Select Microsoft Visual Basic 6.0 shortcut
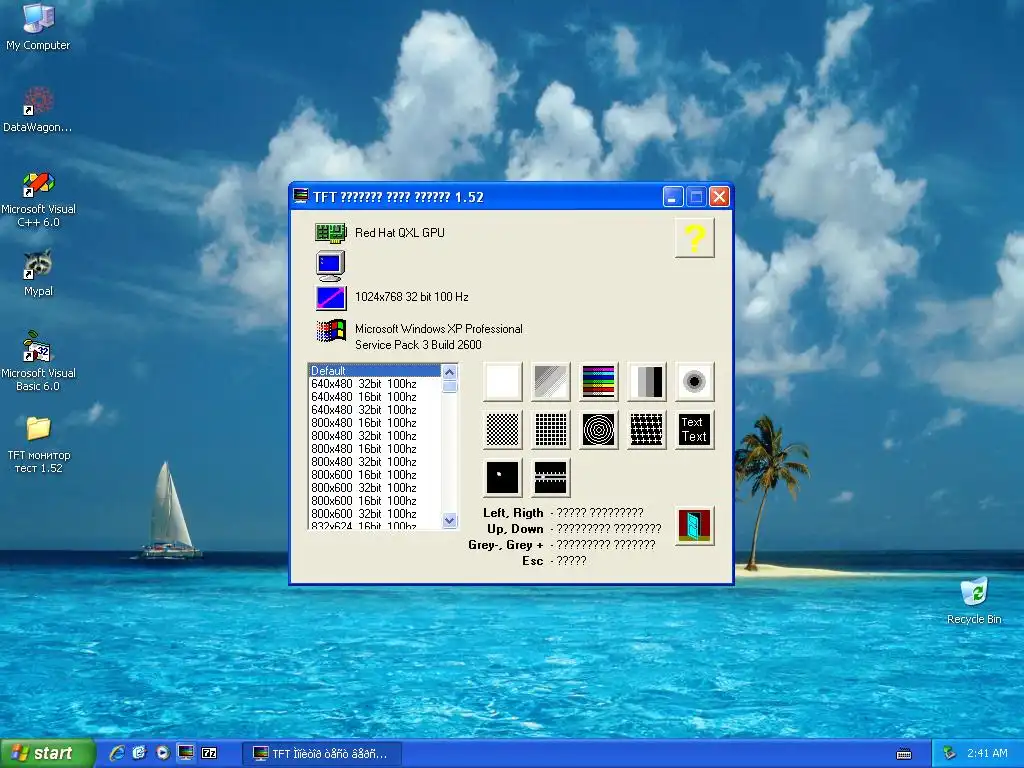The image size is (1024, 768). [39, 362]
